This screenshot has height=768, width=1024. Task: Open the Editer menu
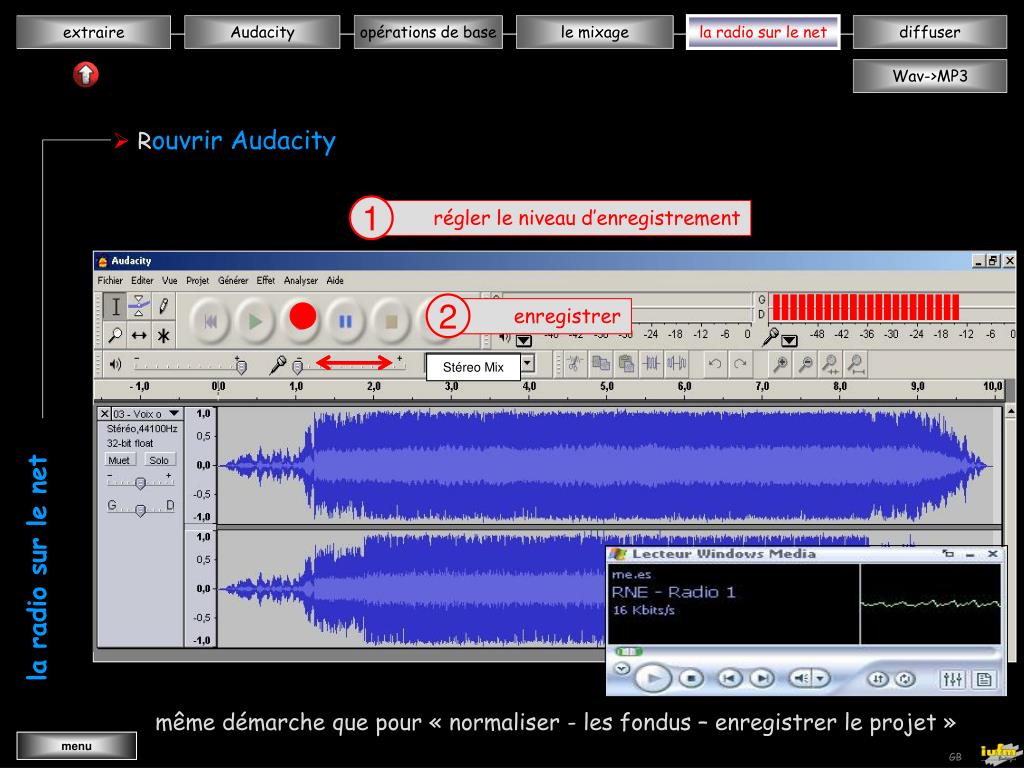point(142,280)
